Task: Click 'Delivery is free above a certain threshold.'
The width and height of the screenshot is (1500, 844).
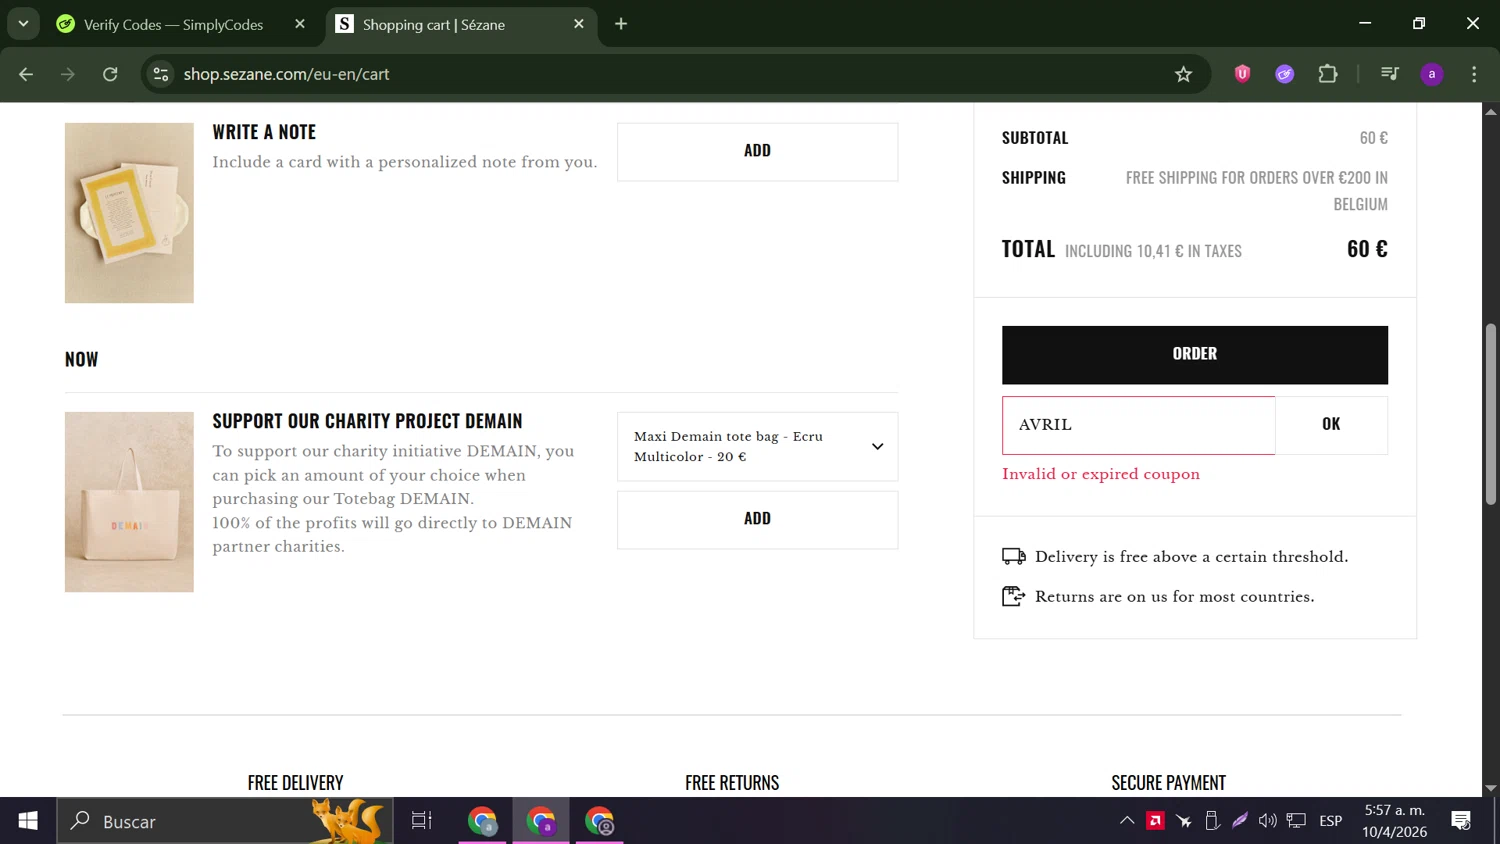Action: coord(1191,557)
